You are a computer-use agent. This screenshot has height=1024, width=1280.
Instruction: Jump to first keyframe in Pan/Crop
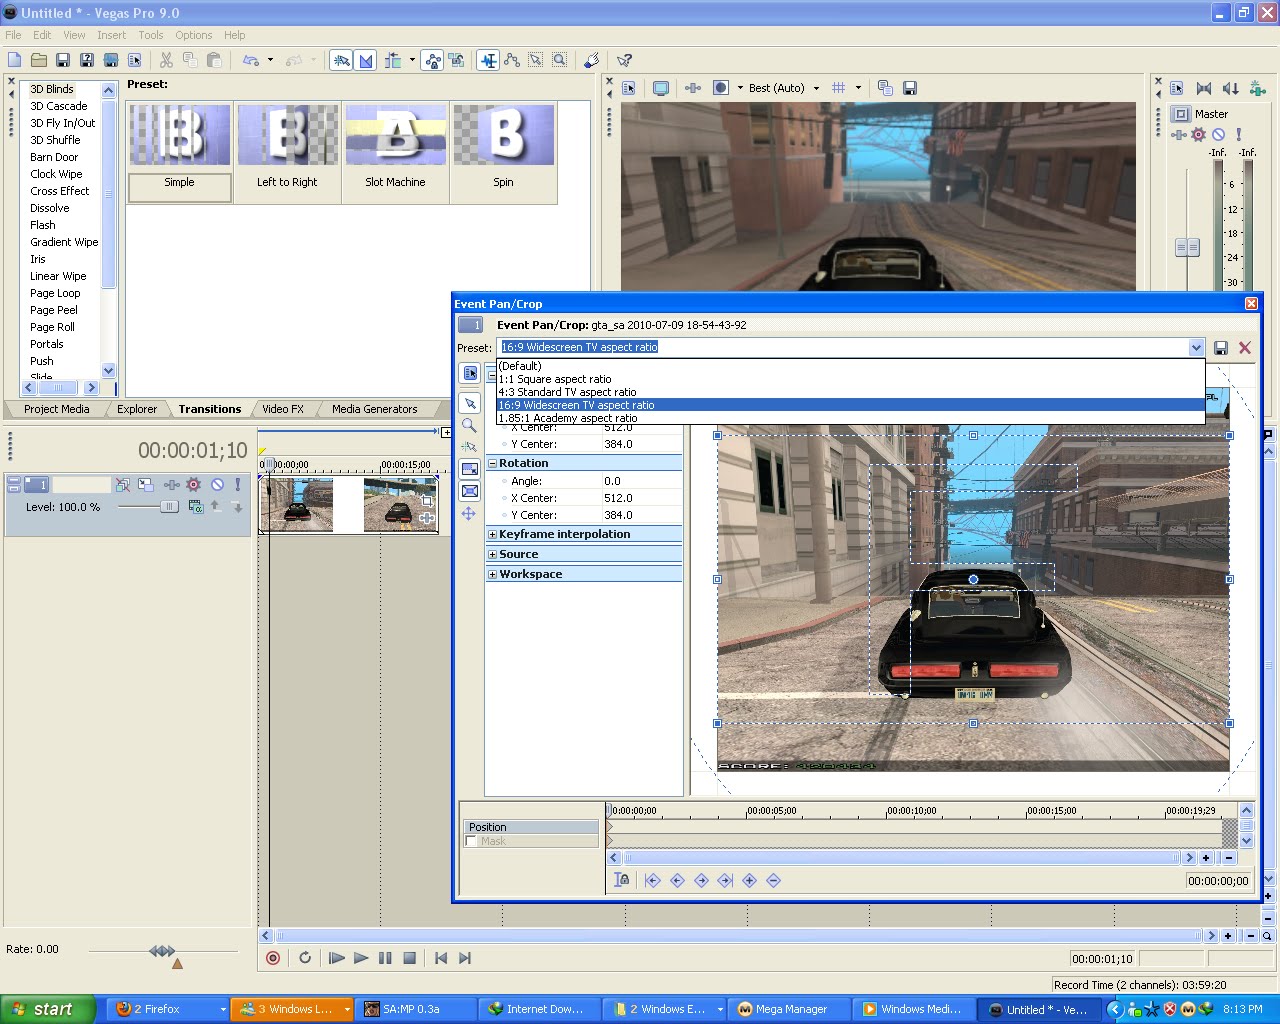653,880
